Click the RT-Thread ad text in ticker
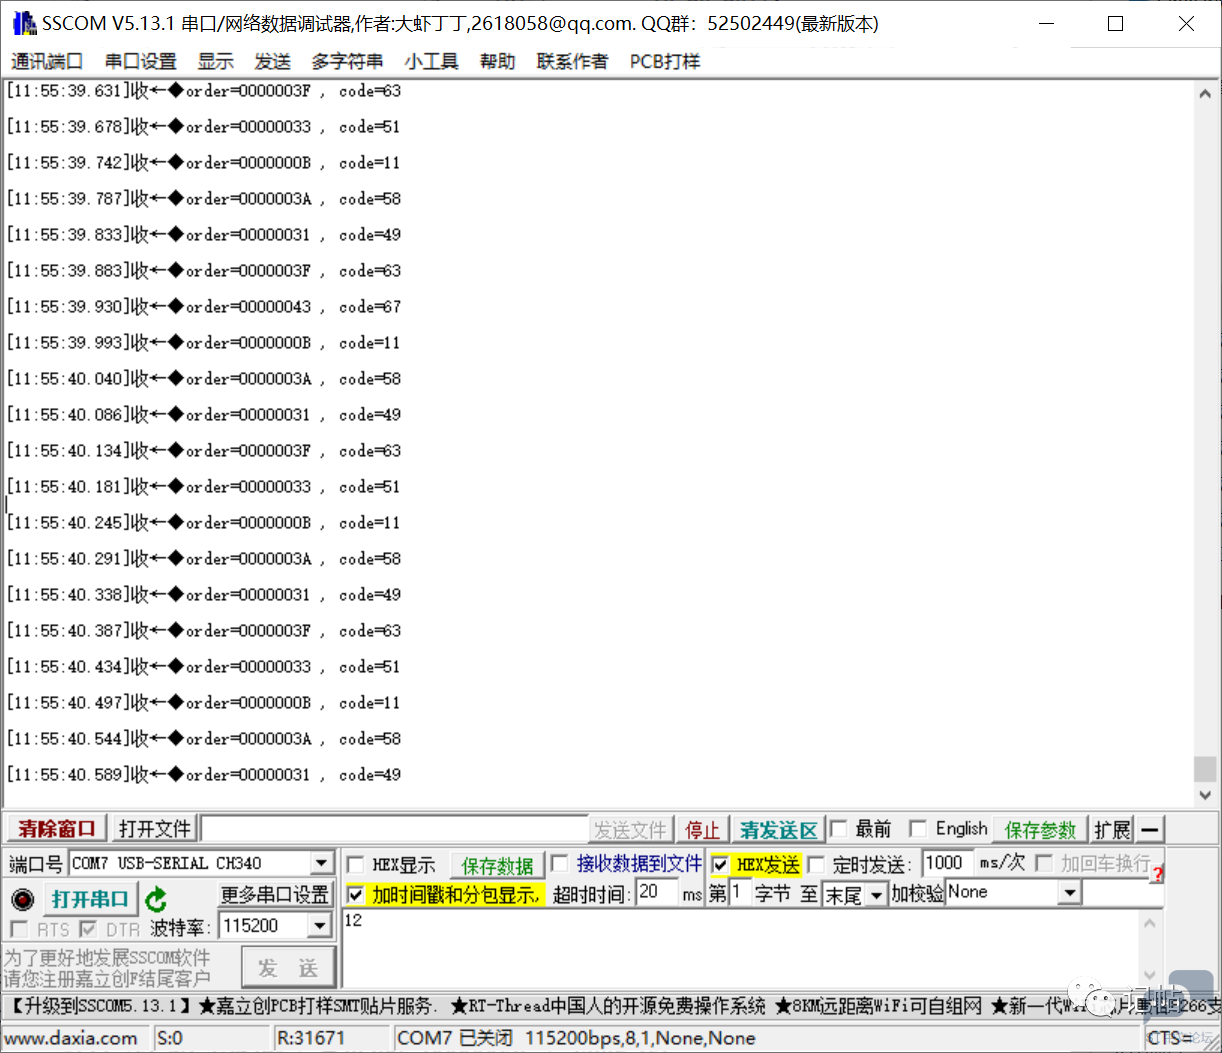 coord(609,1006)
